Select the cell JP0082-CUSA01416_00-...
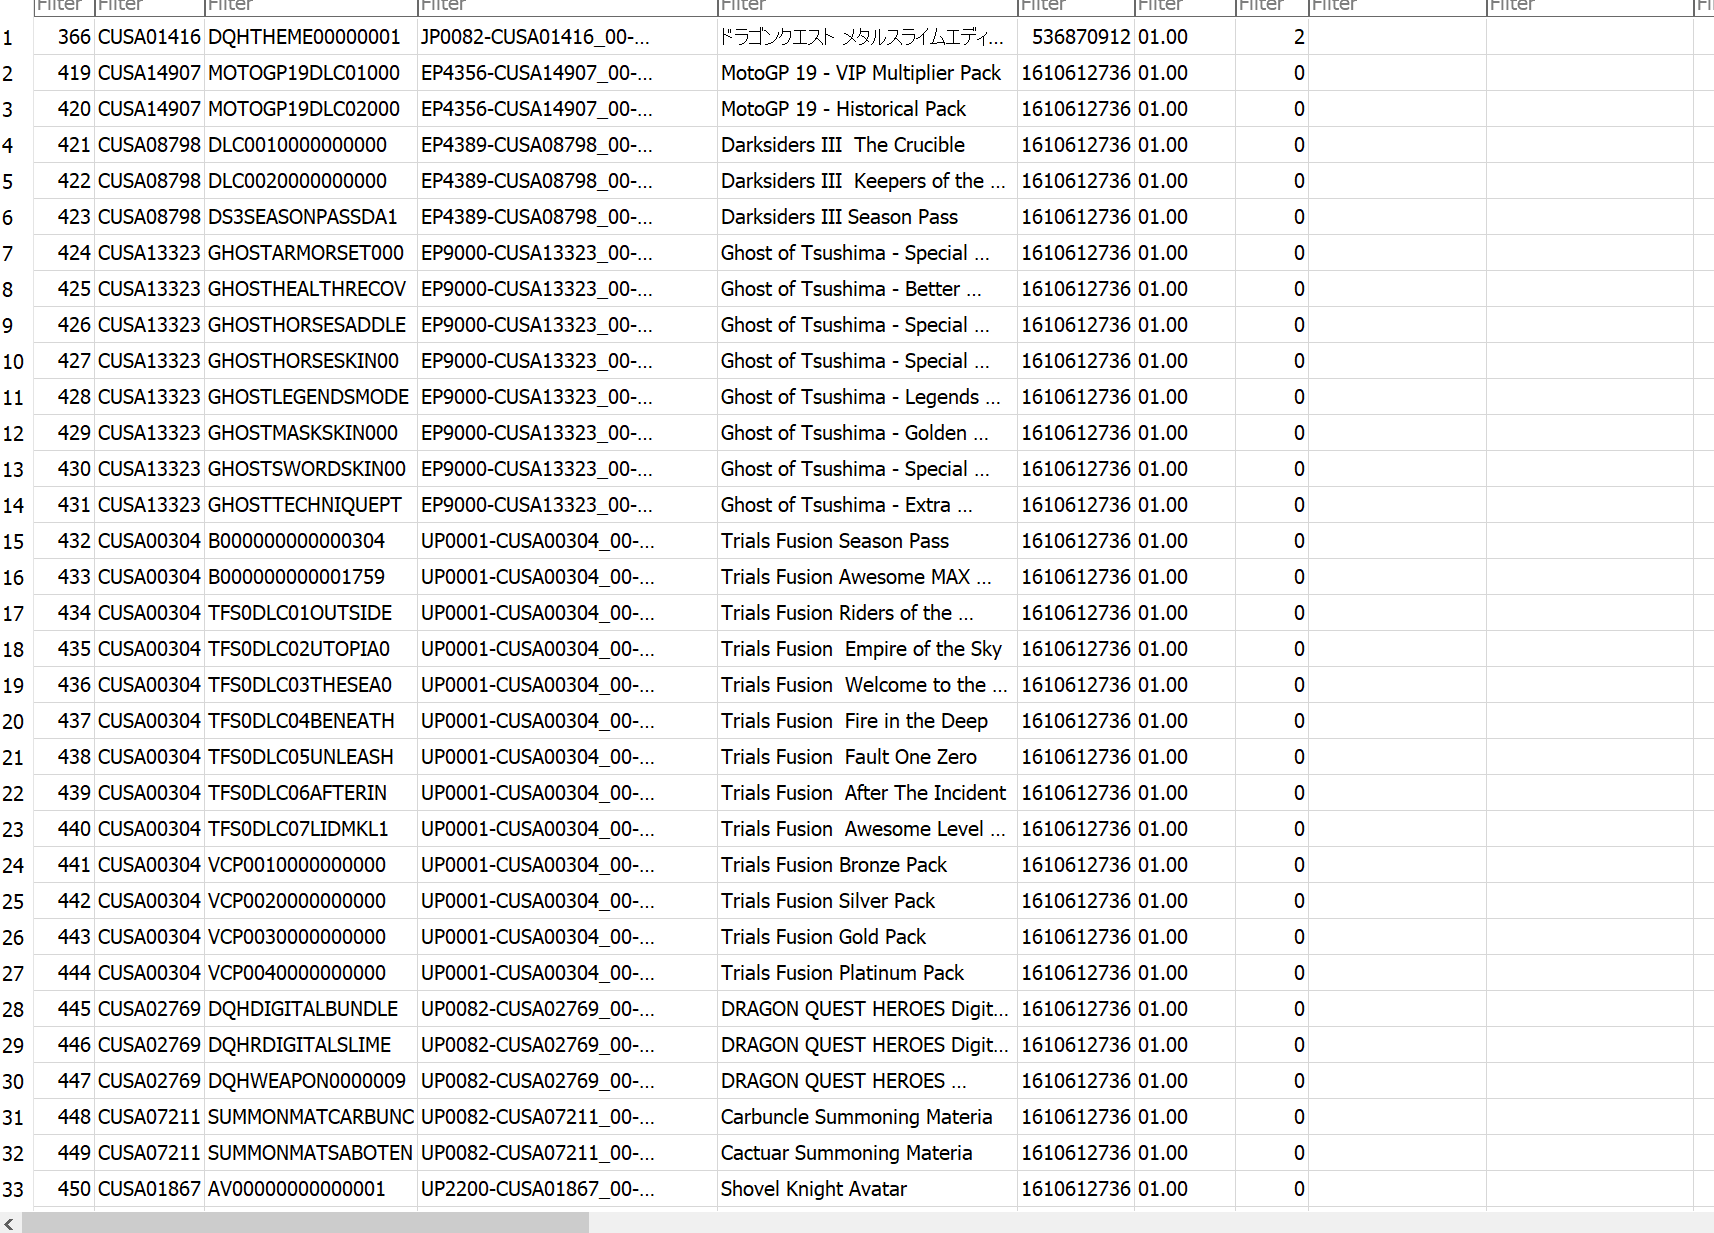Image resolution: width=1714 pixels, height=1233 pixels. tap(567, 37)
